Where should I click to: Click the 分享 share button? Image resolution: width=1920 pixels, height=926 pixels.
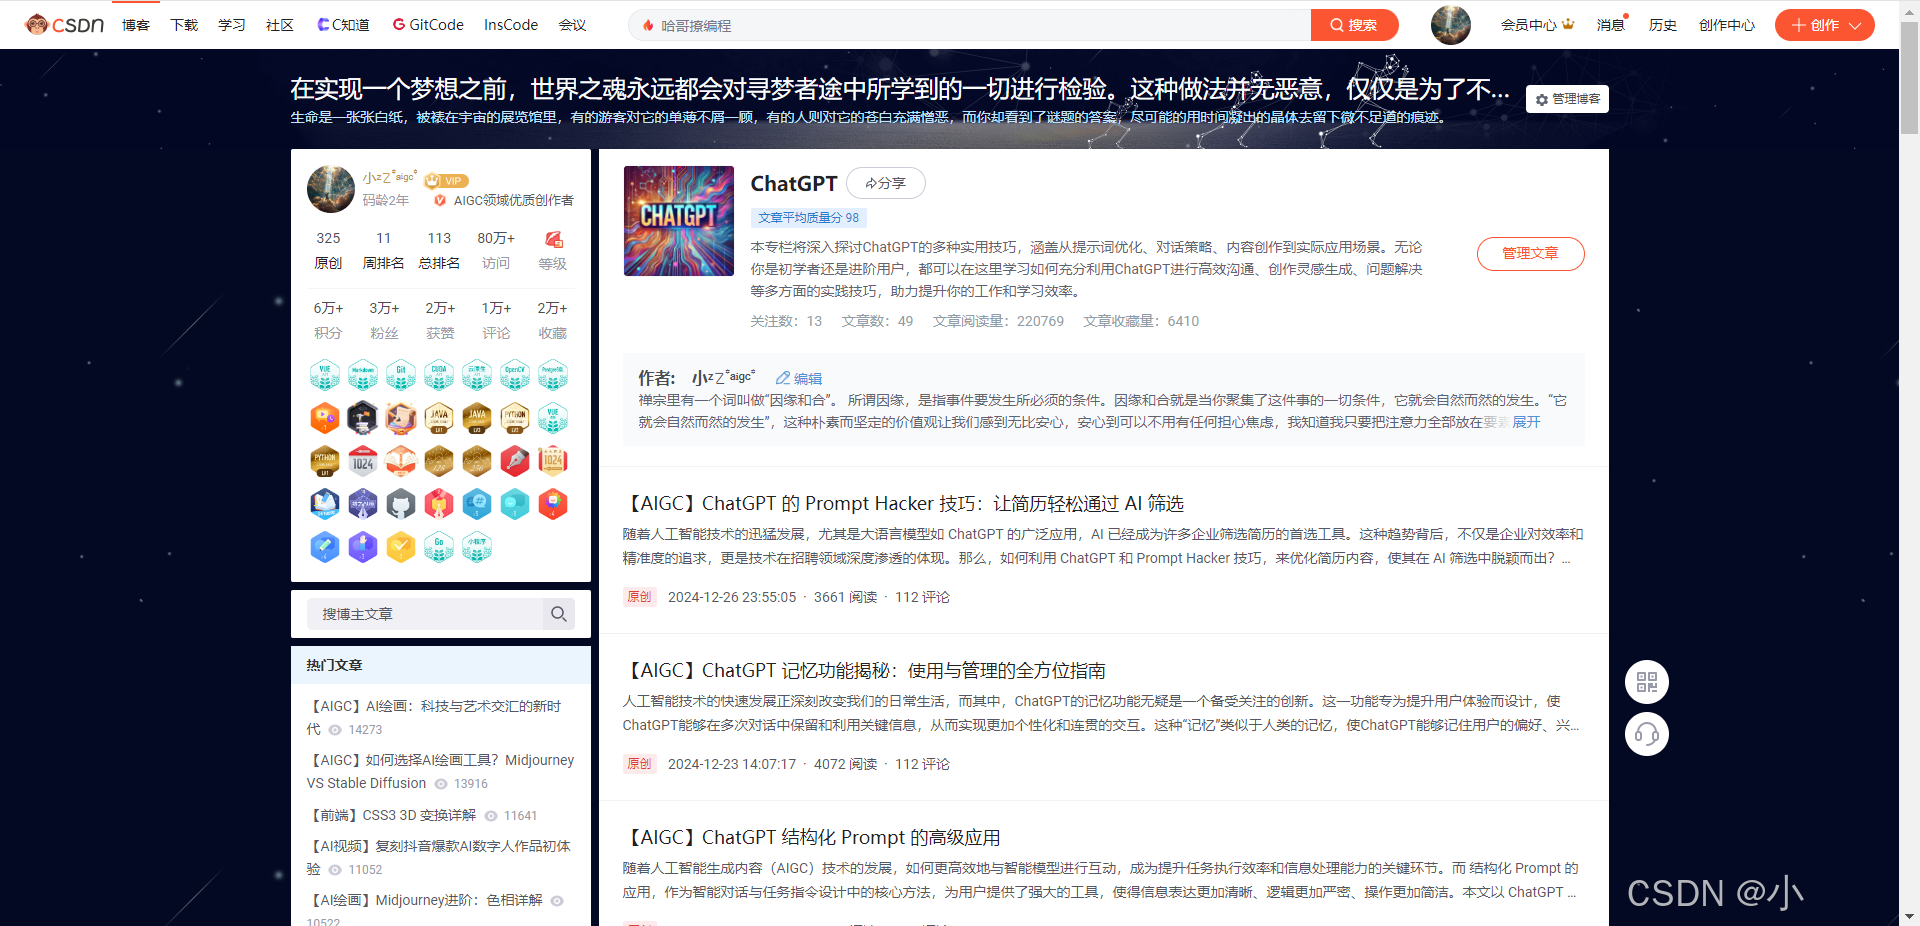tap(886, 183)
